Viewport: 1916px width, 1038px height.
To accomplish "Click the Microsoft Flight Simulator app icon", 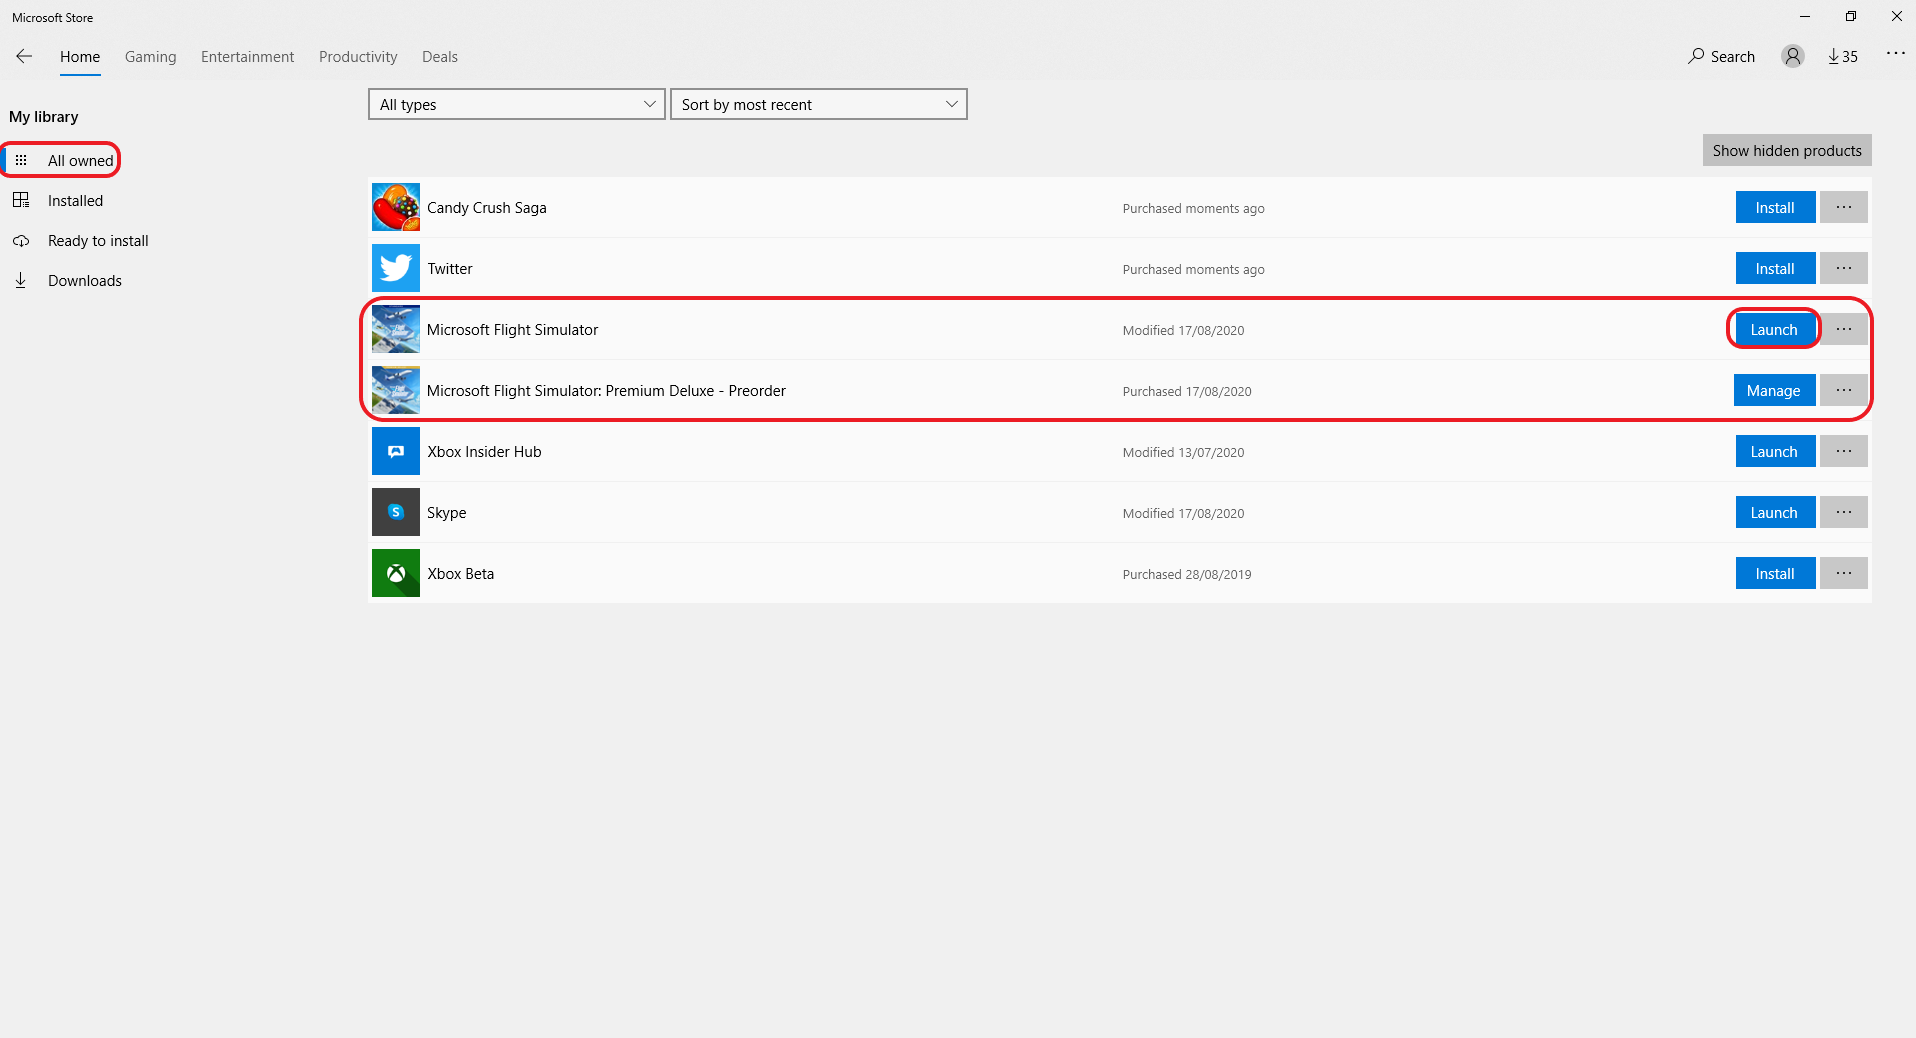I will (396, 330).
